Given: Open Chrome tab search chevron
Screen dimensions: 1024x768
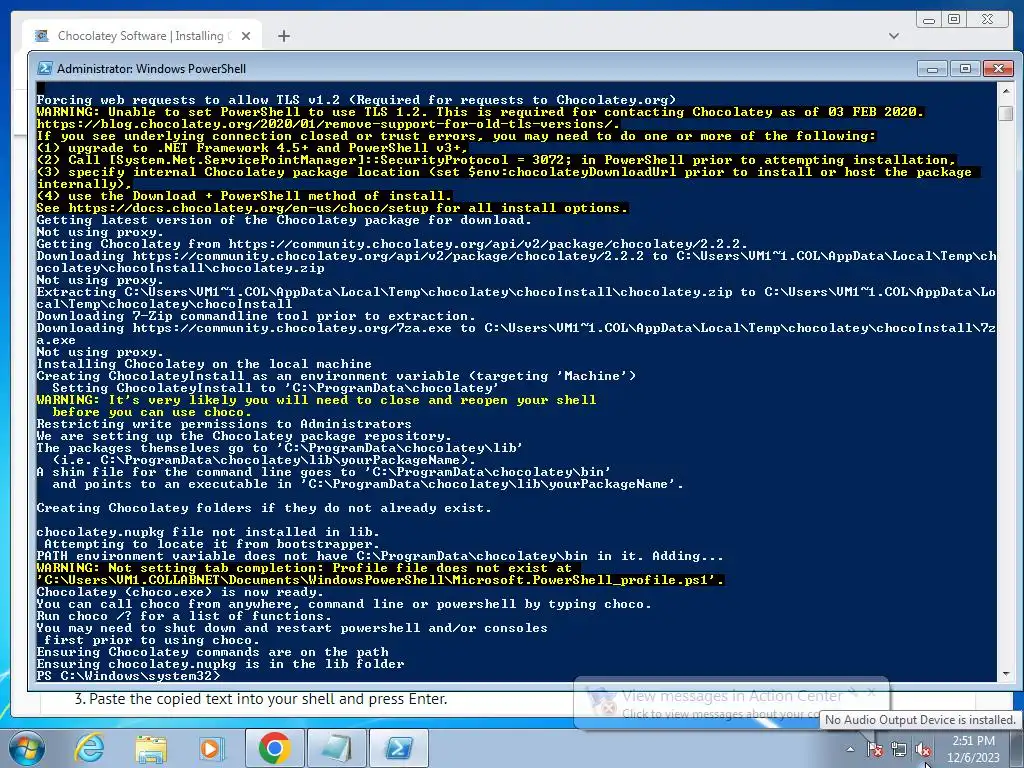Looking at the screenshot, I should [x=893, y=36].
